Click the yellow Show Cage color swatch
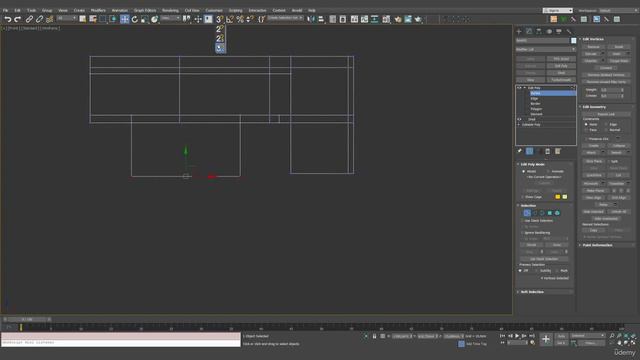Viewport: 640px width, 360px height. pyautogui.click(x=565, y=197)
